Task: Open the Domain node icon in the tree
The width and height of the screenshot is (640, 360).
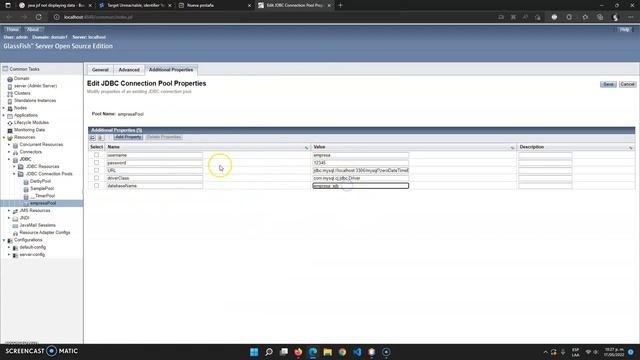Action: (10, 79)
